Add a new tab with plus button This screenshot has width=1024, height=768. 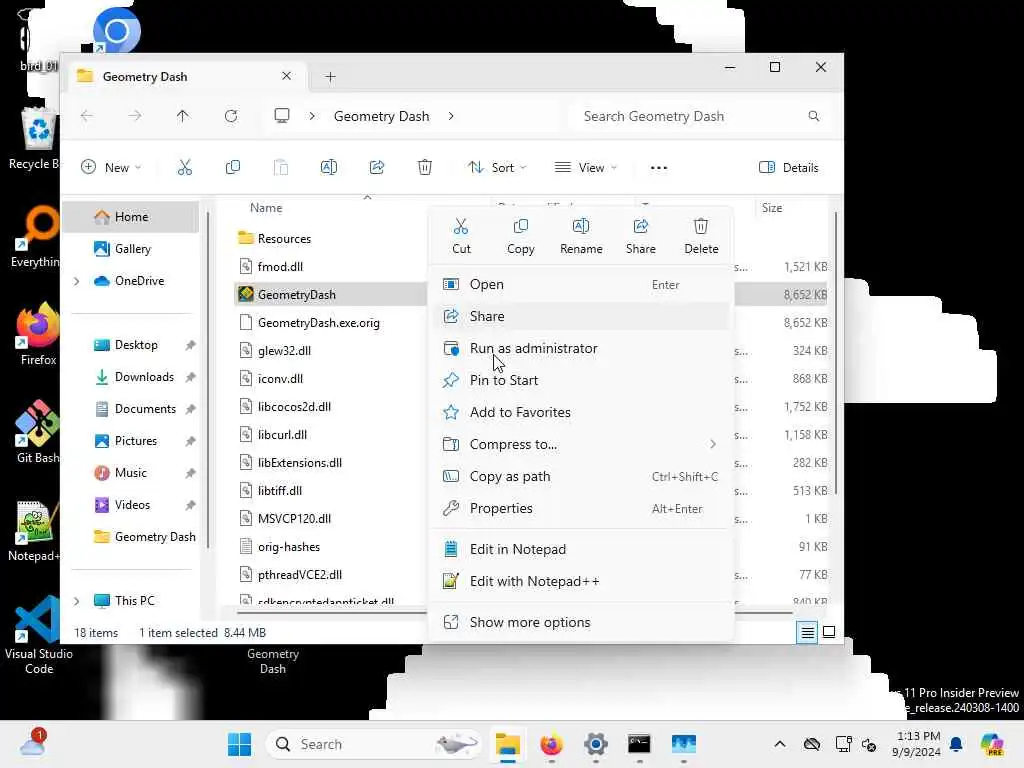point(330,77)
